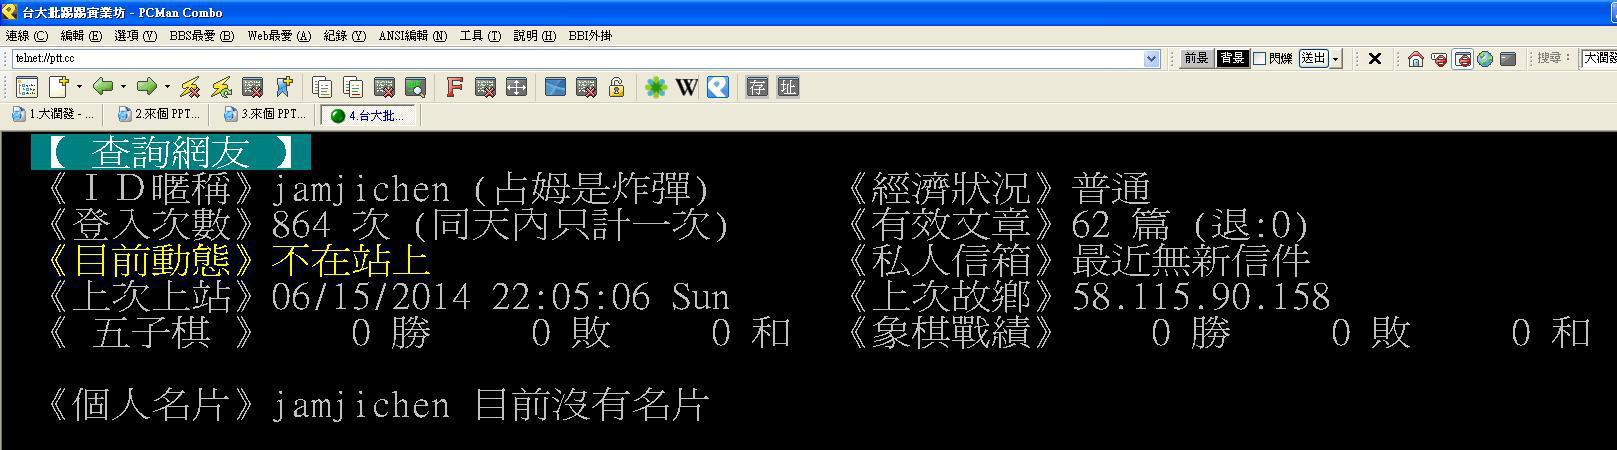
Task: Click the 存 save button icon
Action: (x=757, y=87)
